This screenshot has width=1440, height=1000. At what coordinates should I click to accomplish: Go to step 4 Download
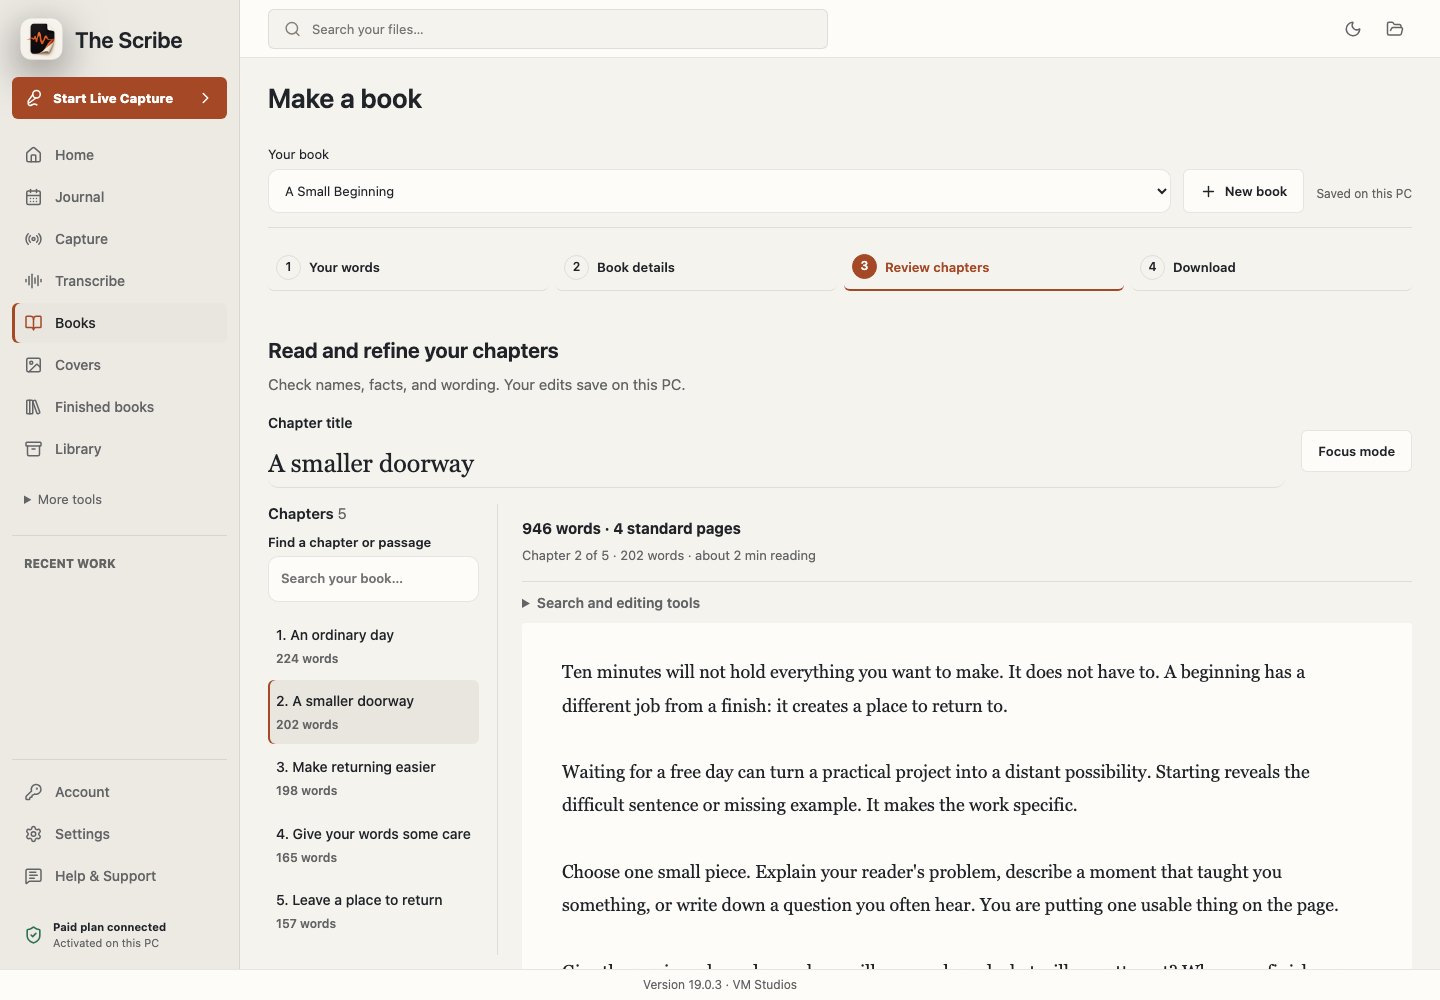[x=1272, y=267]
